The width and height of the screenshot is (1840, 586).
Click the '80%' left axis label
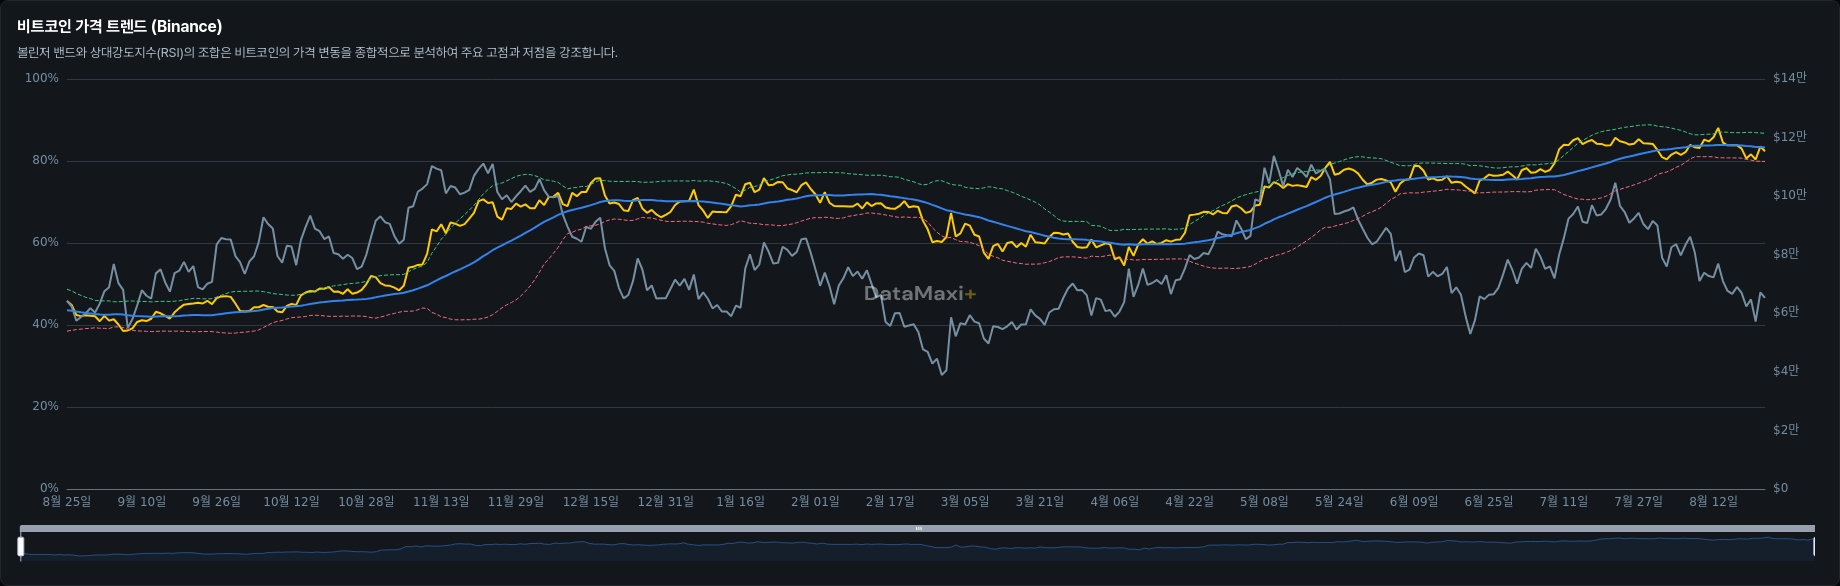45,160
